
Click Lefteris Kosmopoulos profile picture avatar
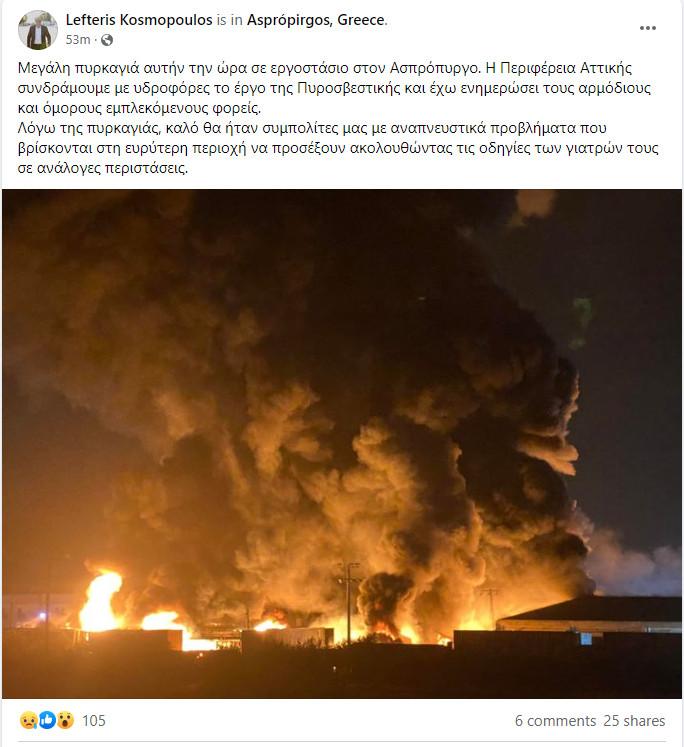click(x=38, y=30)
